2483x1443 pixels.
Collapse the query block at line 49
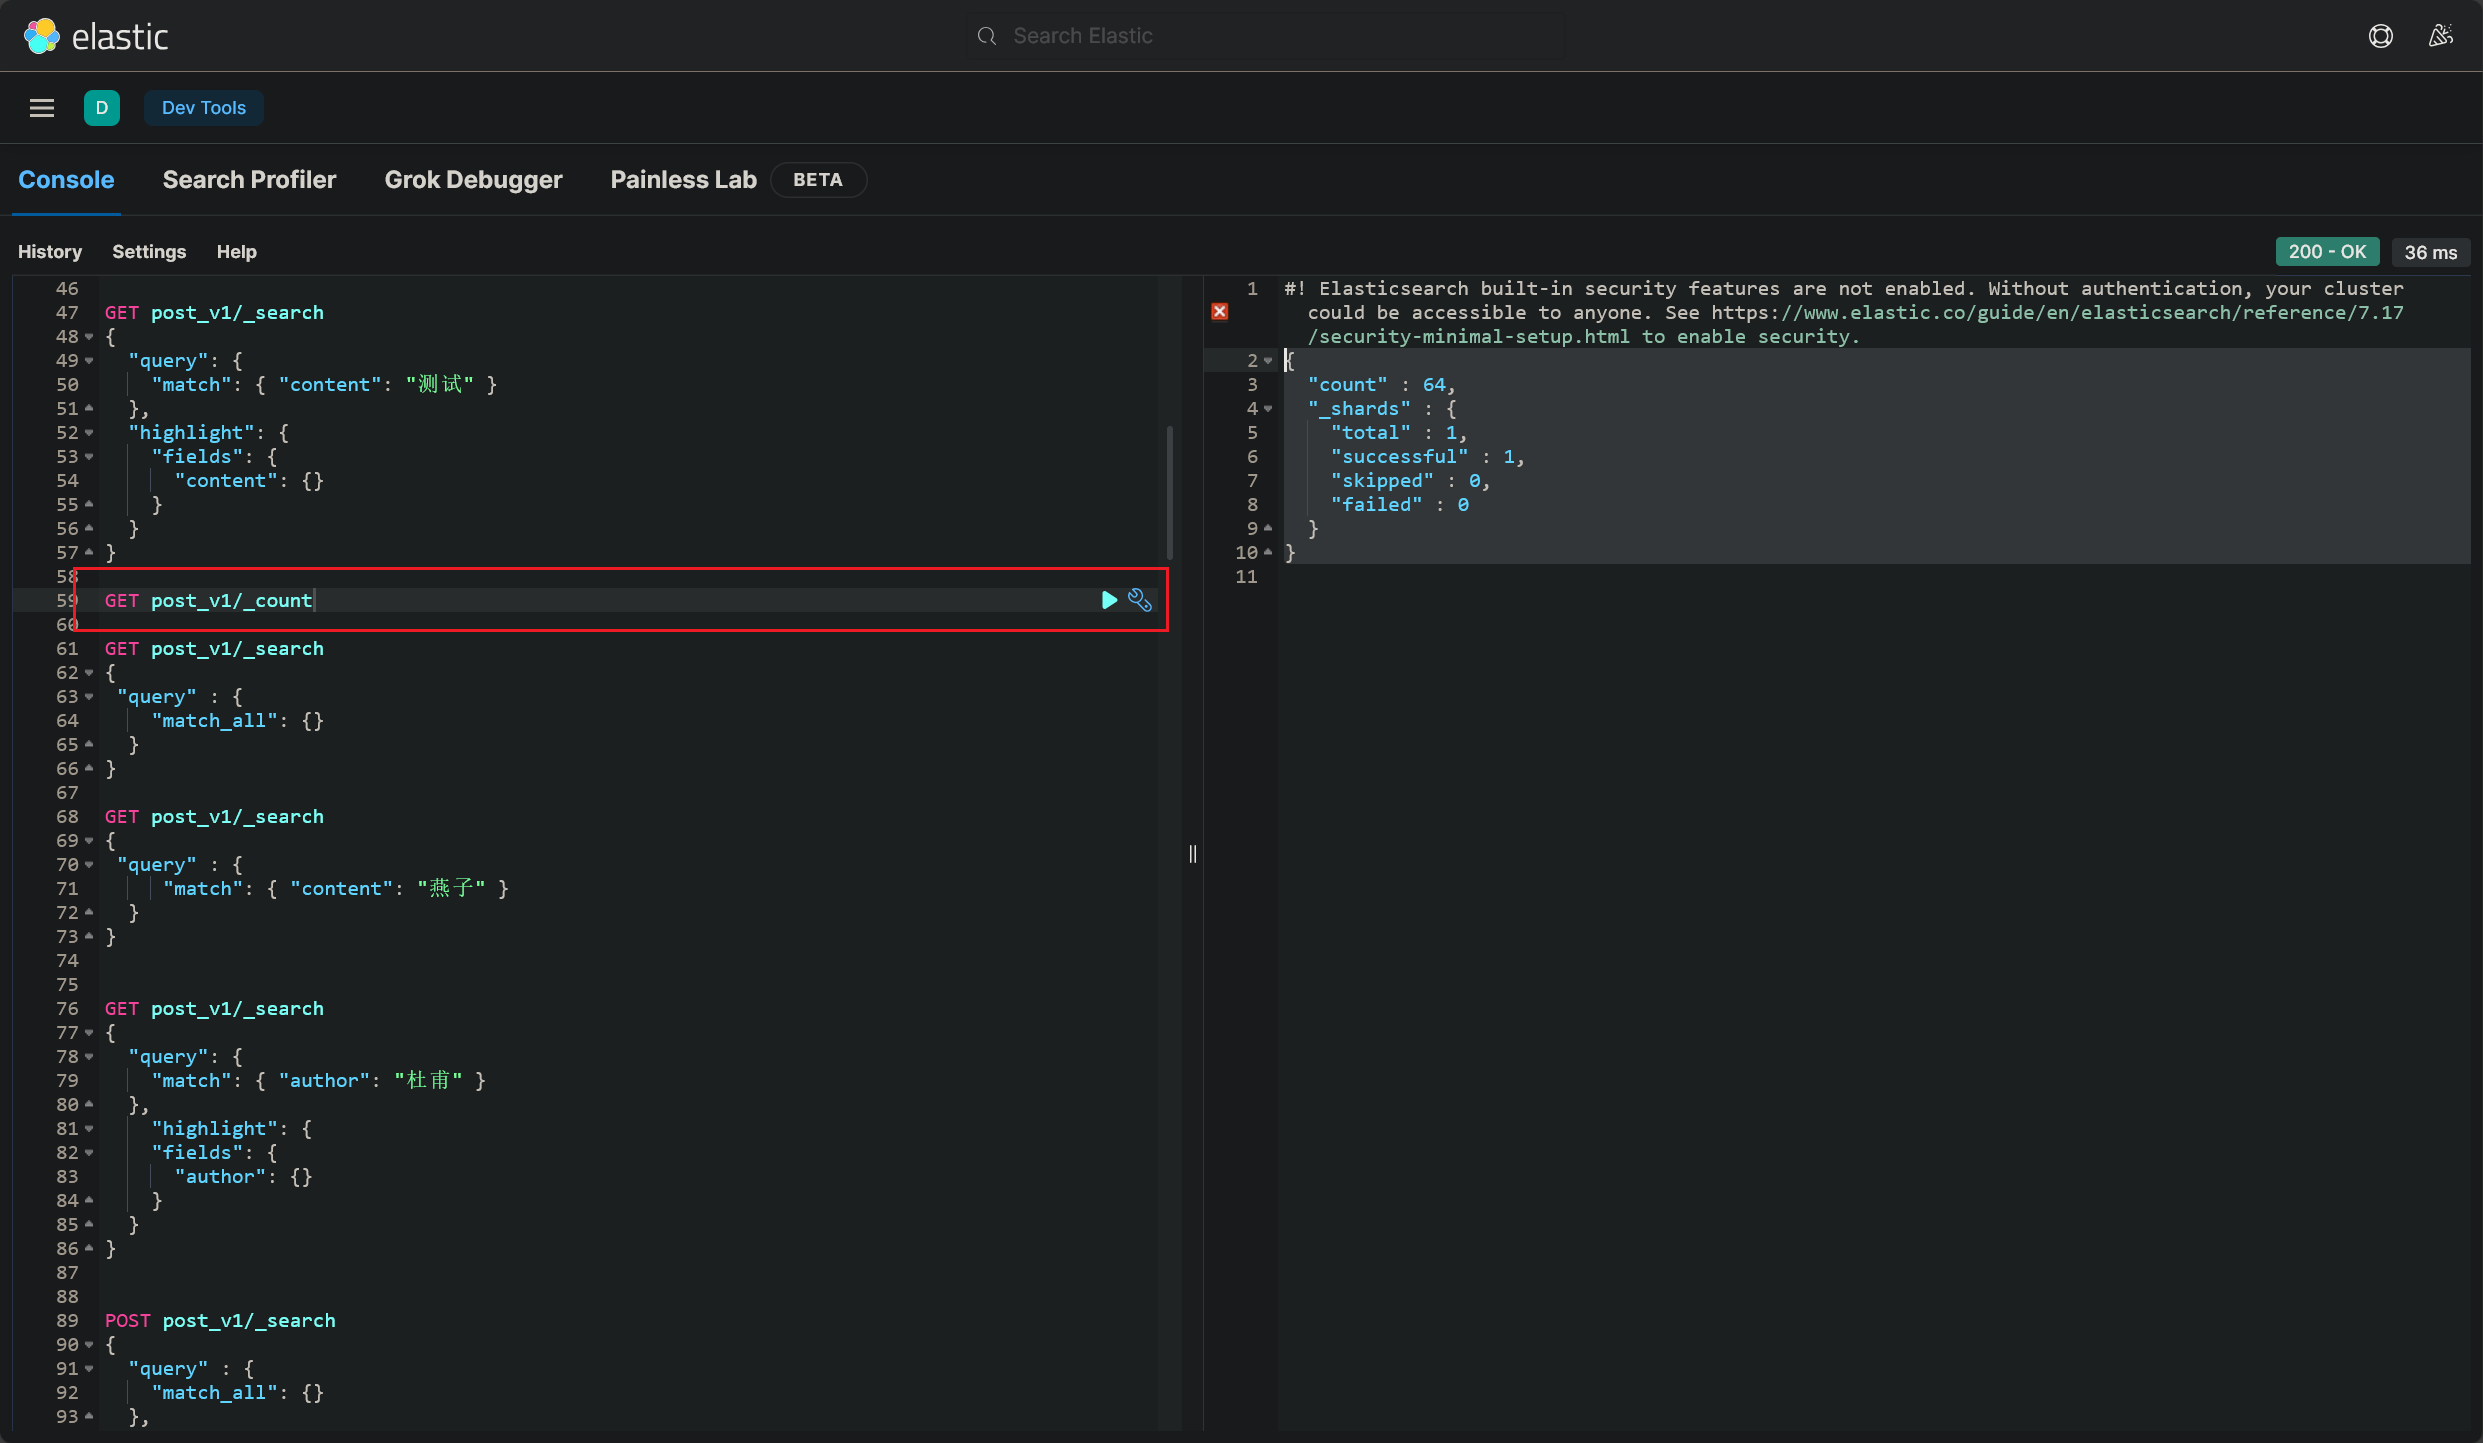pos(89,361)
